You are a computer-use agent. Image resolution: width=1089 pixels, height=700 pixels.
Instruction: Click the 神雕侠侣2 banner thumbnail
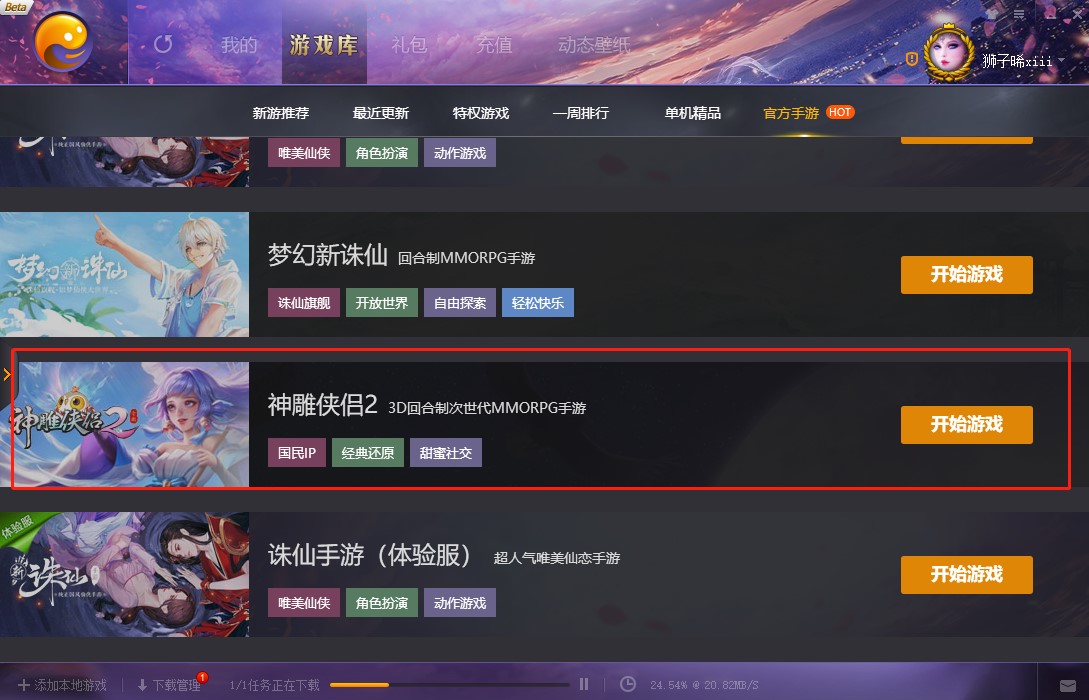(x=127, y=424)
